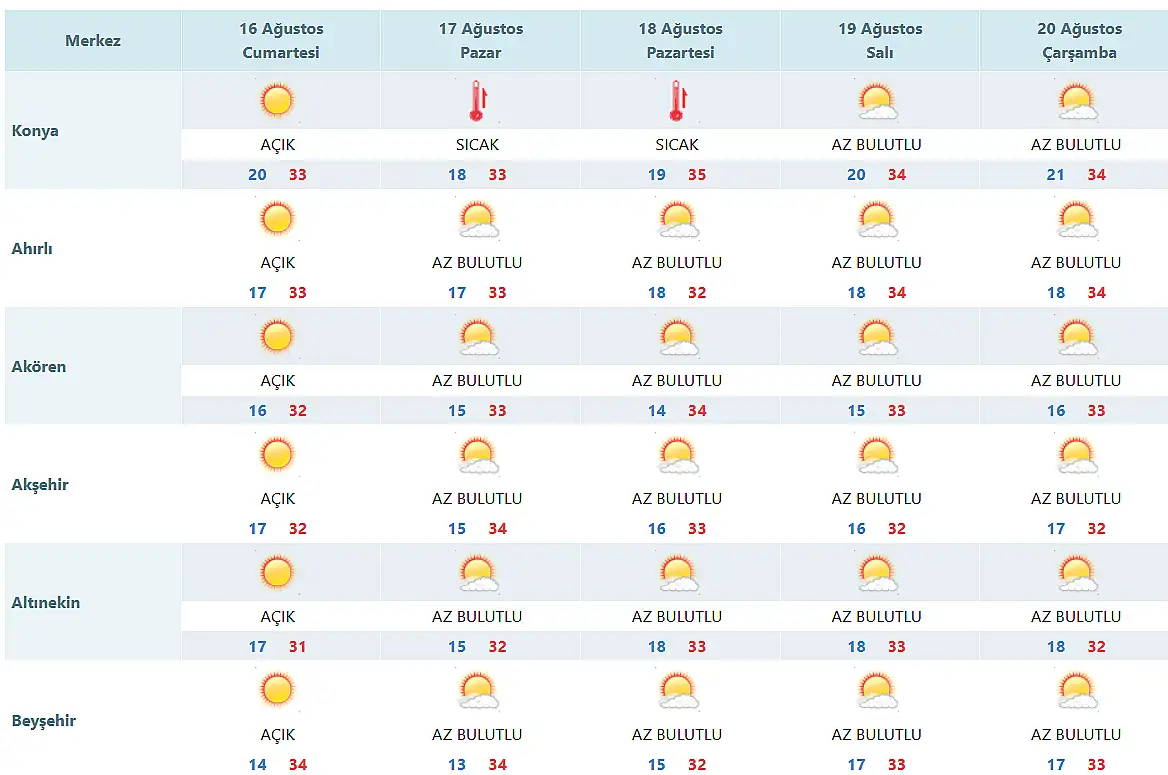
Task: Select the 19 Ağustos Salı column header
Action: pos(880,41)
